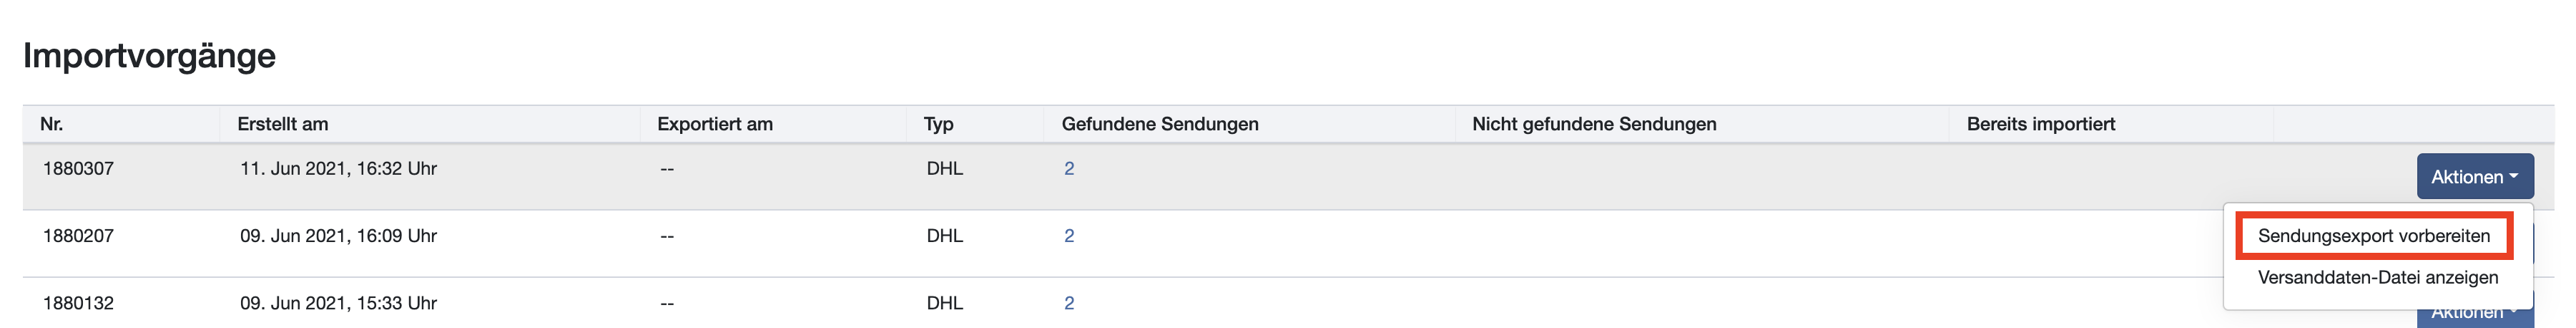Click the "Exportiert am" column header
The width and height of the screenshot is (2576, 328).
pos(714,124)
